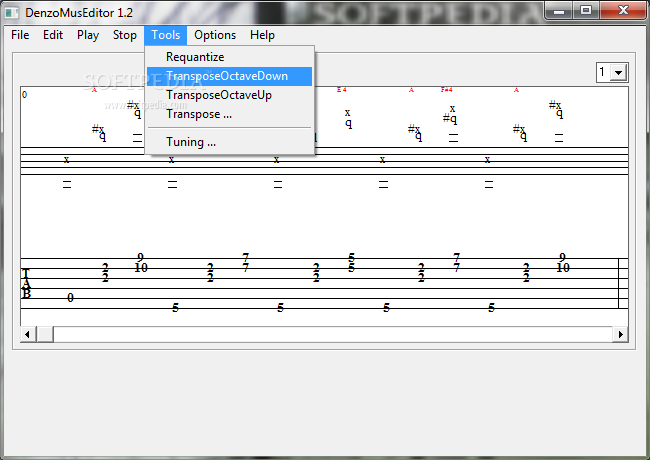Select TransposeOctaveUp menu entry
This screenshot has height=460, width=650.
tap(229, 95)
